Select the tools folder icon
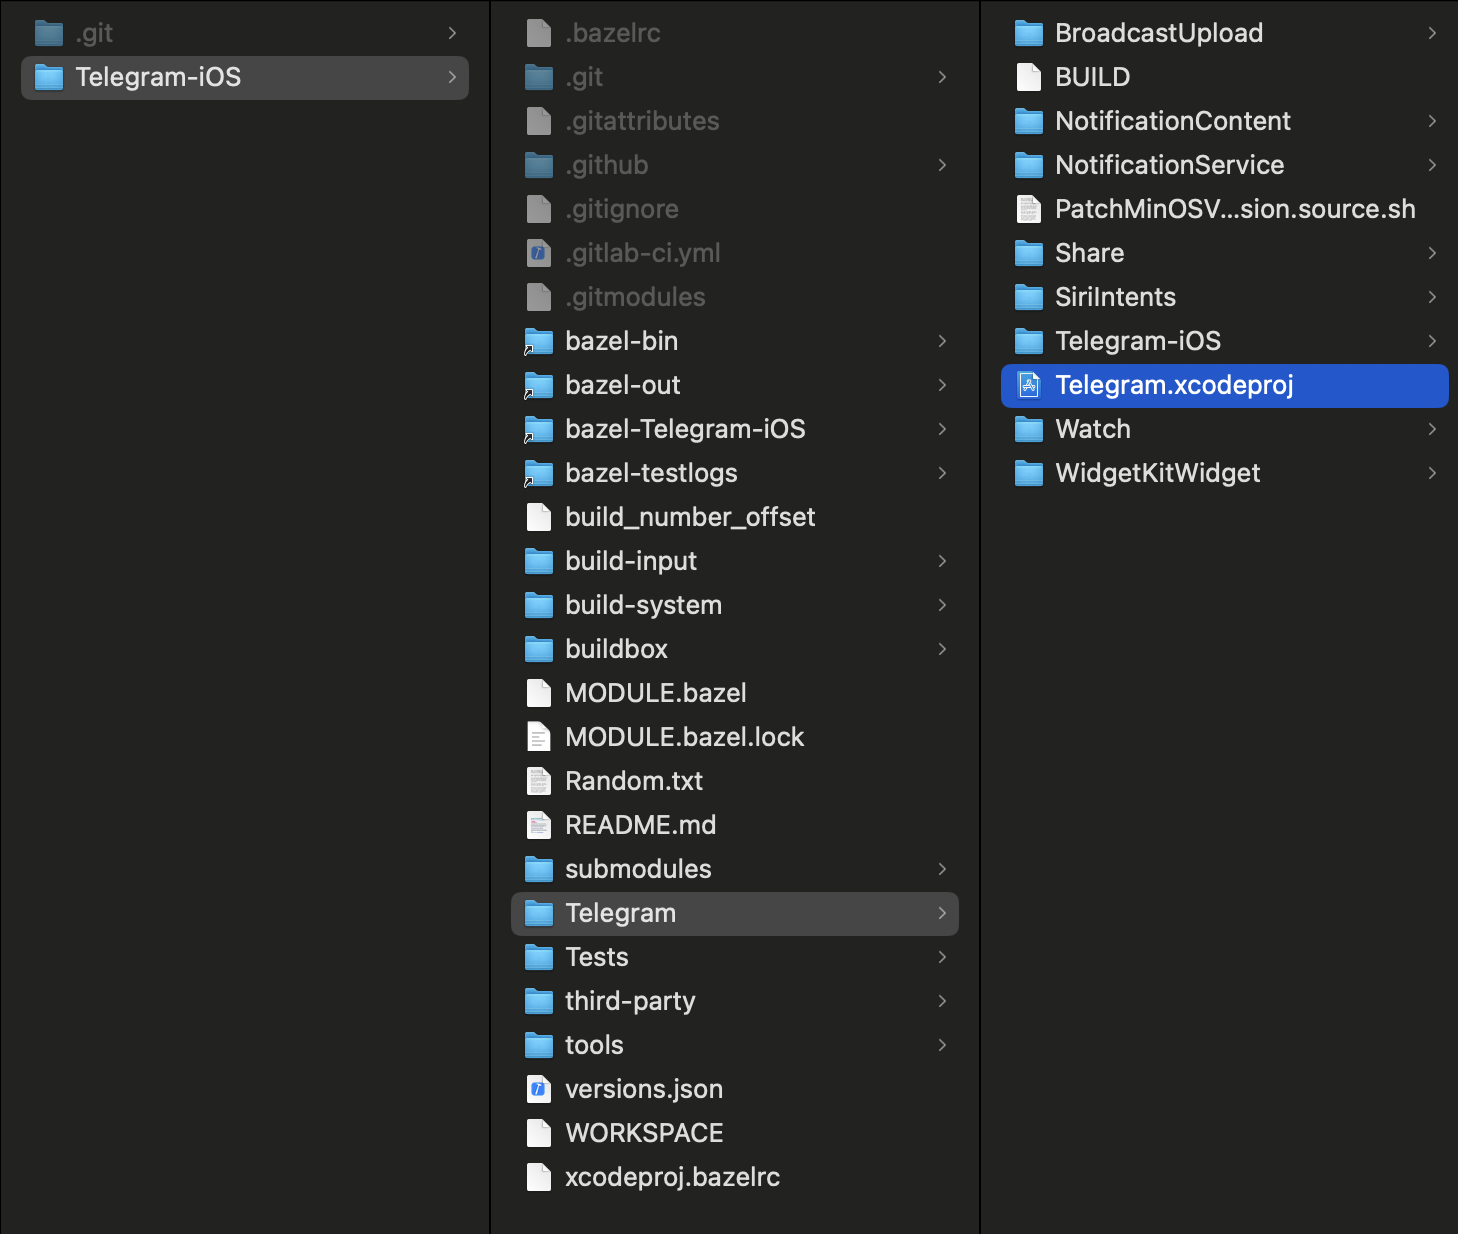The height and width of the screenshot is (1234, 1458). (539, 1045)
